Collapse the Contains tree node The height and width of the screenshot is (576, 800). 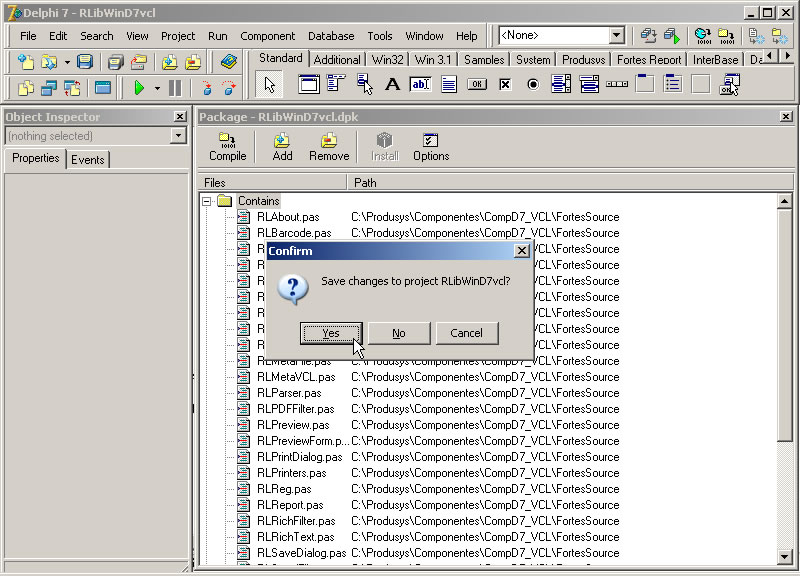coord(207,201)
